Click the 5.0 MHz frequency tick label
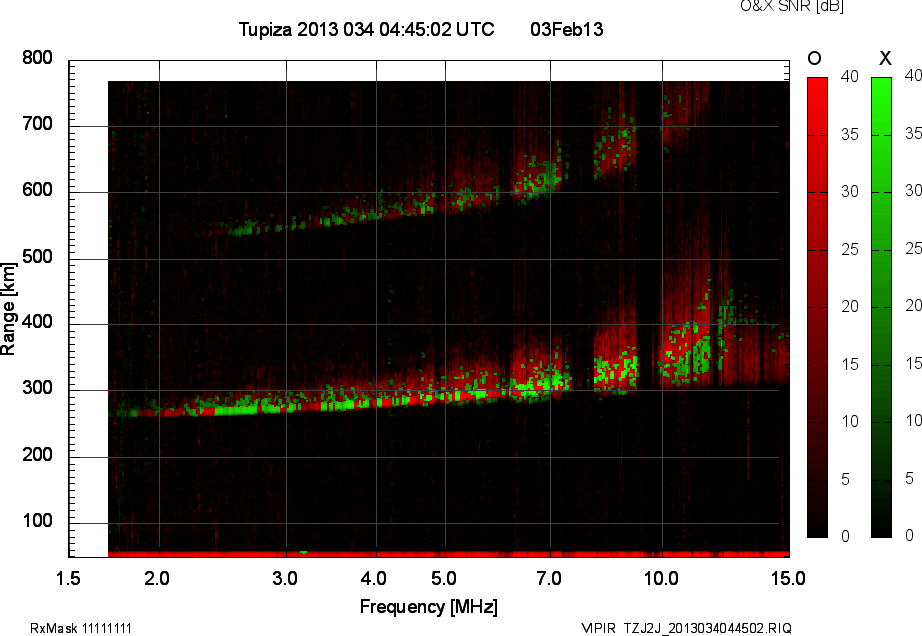Screen dimensions: 922x636 tap(444, 578)
